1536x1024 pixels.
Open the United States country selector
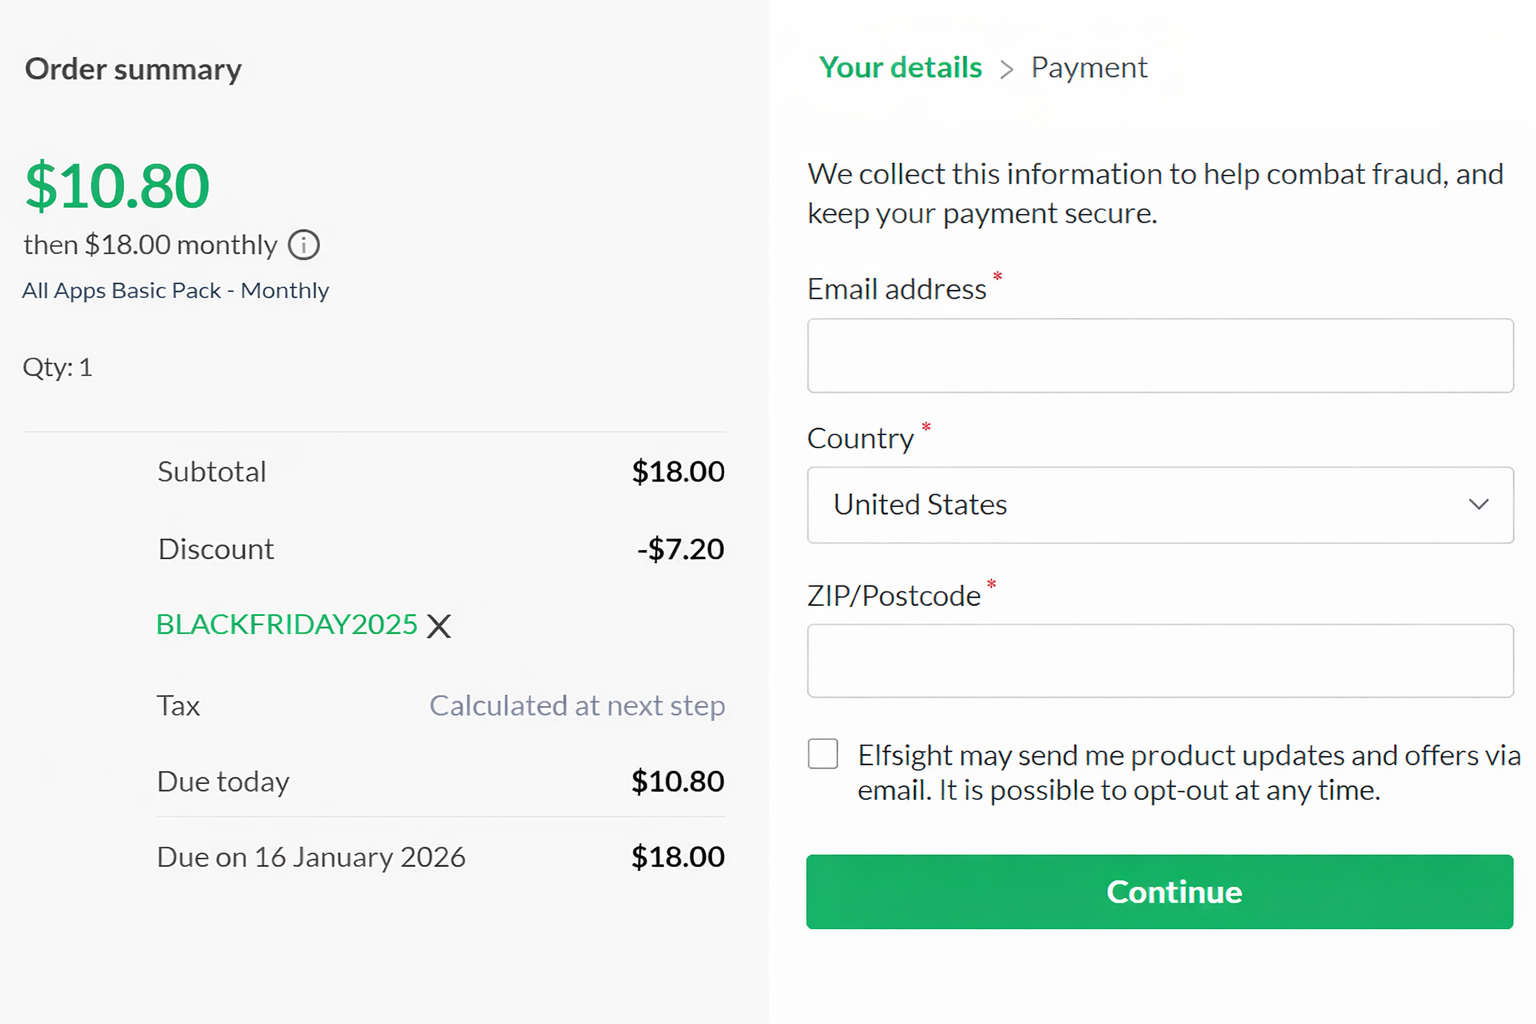(1160, 505)
